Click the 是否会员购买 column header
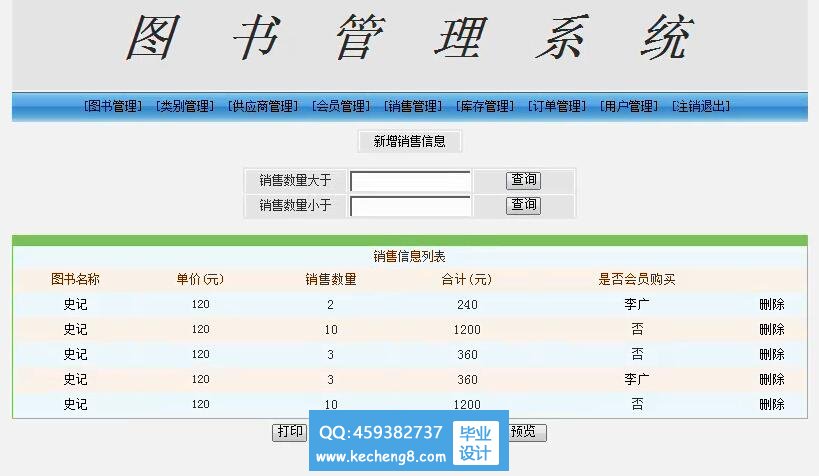The width and height of the screenshot is (819, 476). tap(637, 280)
